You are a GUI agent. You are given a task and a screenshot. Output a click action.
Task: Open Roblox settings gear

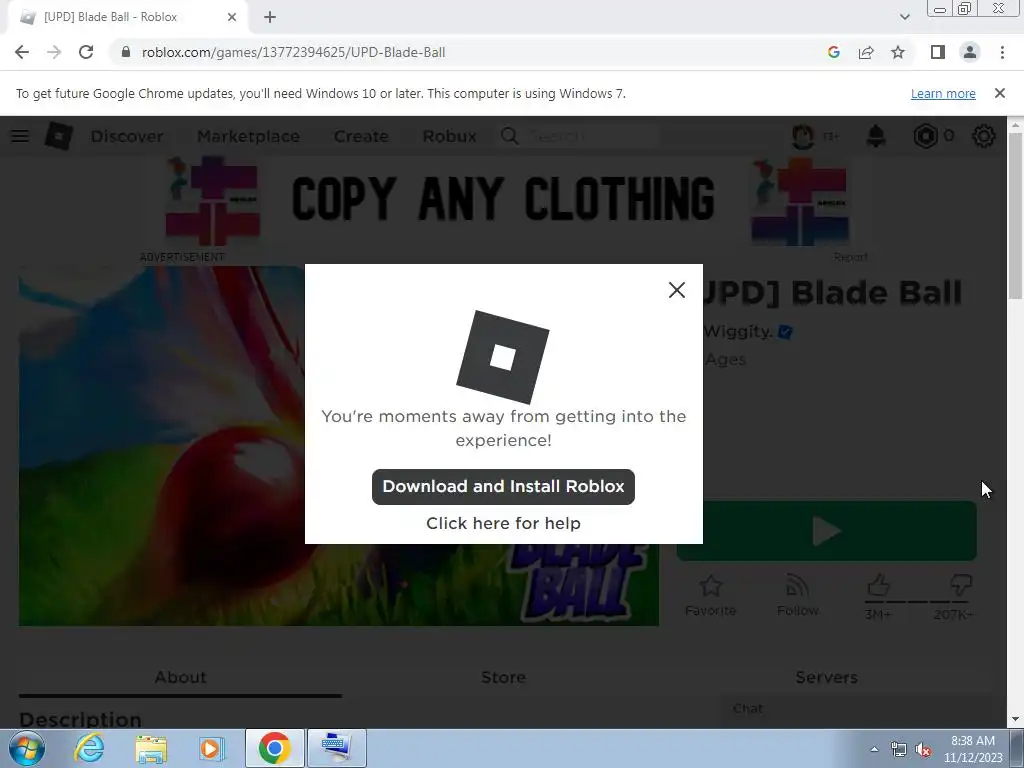coord(984,136)
